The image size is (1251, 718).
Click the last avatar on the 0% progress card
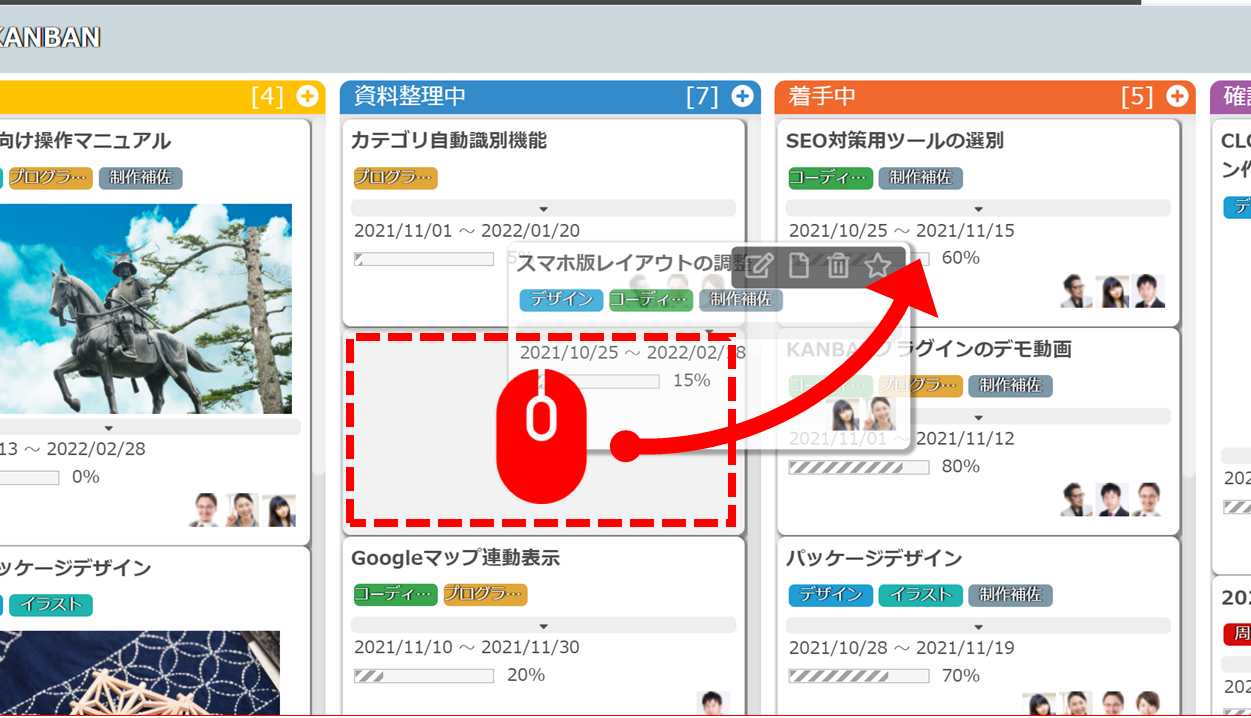279,510
